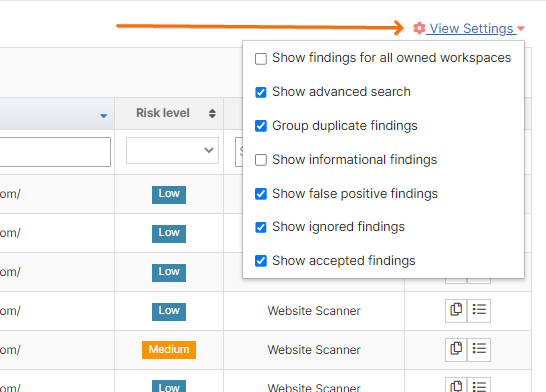This screenshot has height=392, width=546.
Task: Toggle the Show accepted findings option
Action: click(x=261, y=261)
